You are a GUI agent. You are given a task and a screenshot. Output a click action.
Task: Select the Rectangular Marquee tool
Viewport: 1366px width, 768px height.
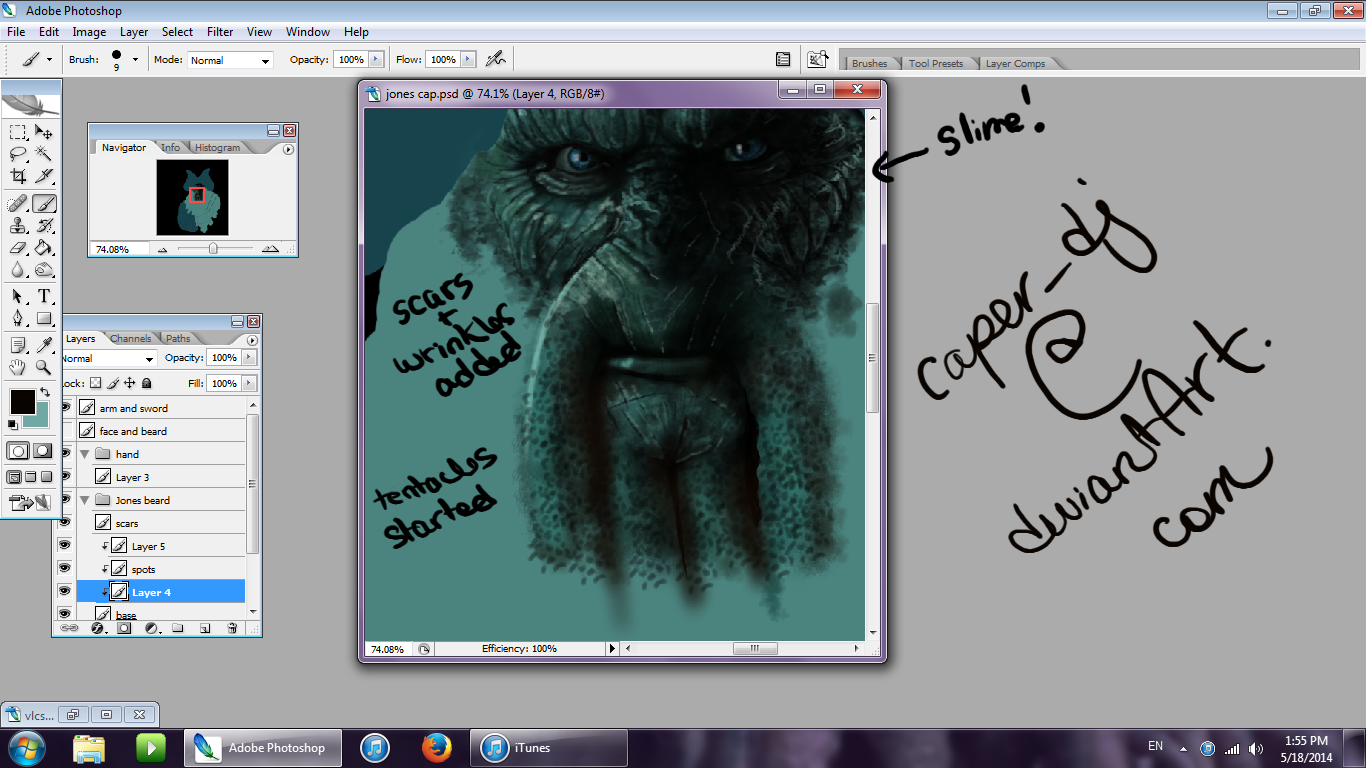(18, 132)
